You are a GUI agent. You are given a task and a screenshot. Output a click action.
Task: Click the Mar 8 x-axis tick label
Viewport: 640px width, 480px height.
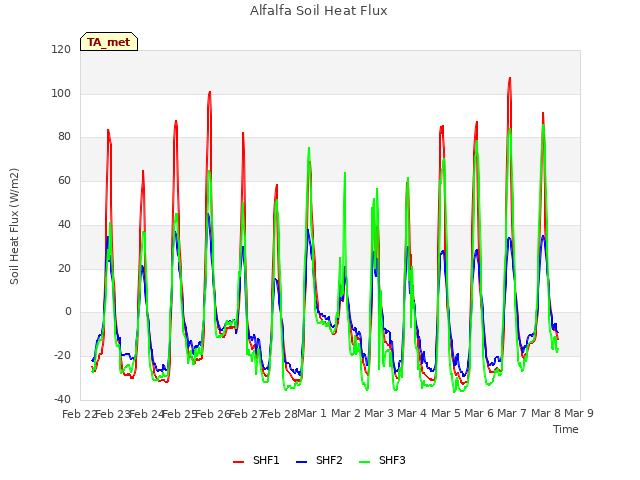[x=545, y=413]
